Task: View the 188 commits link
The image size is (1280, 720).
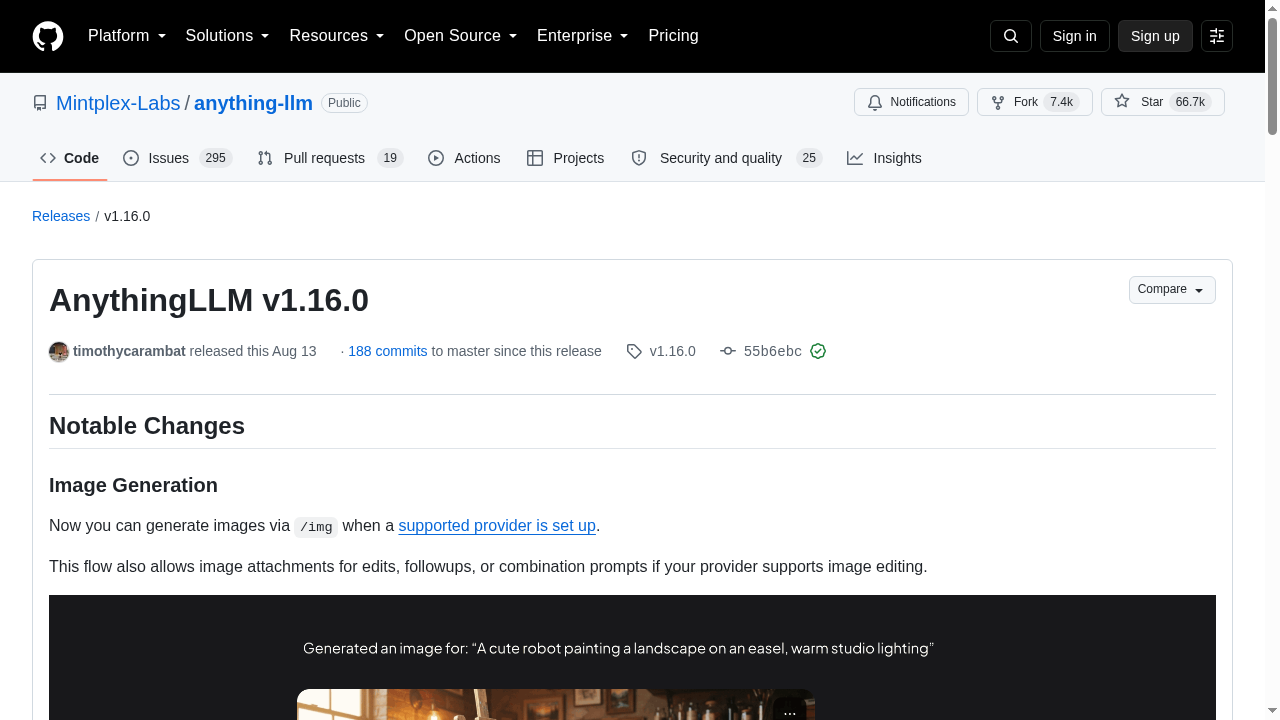Action: 388,351
